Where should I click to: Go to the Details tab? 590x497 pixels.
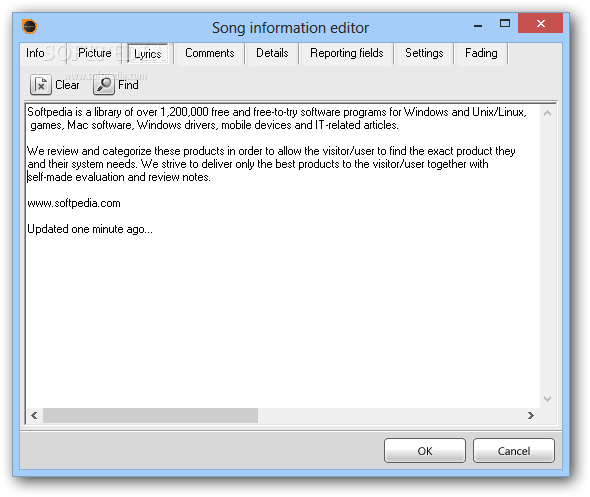tap(272, 53)
